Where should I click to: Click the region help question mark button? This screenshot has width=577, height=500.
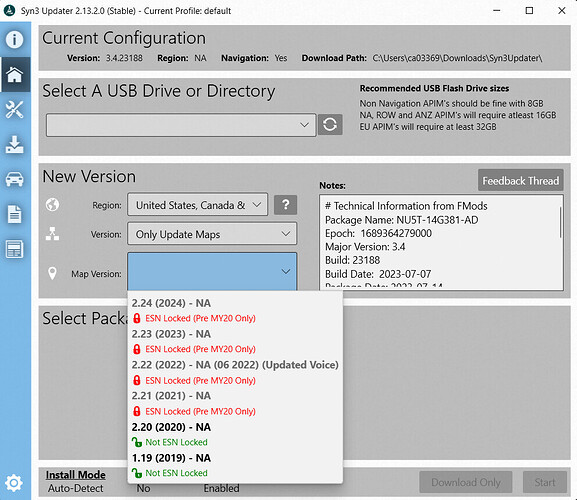(286, 205)
